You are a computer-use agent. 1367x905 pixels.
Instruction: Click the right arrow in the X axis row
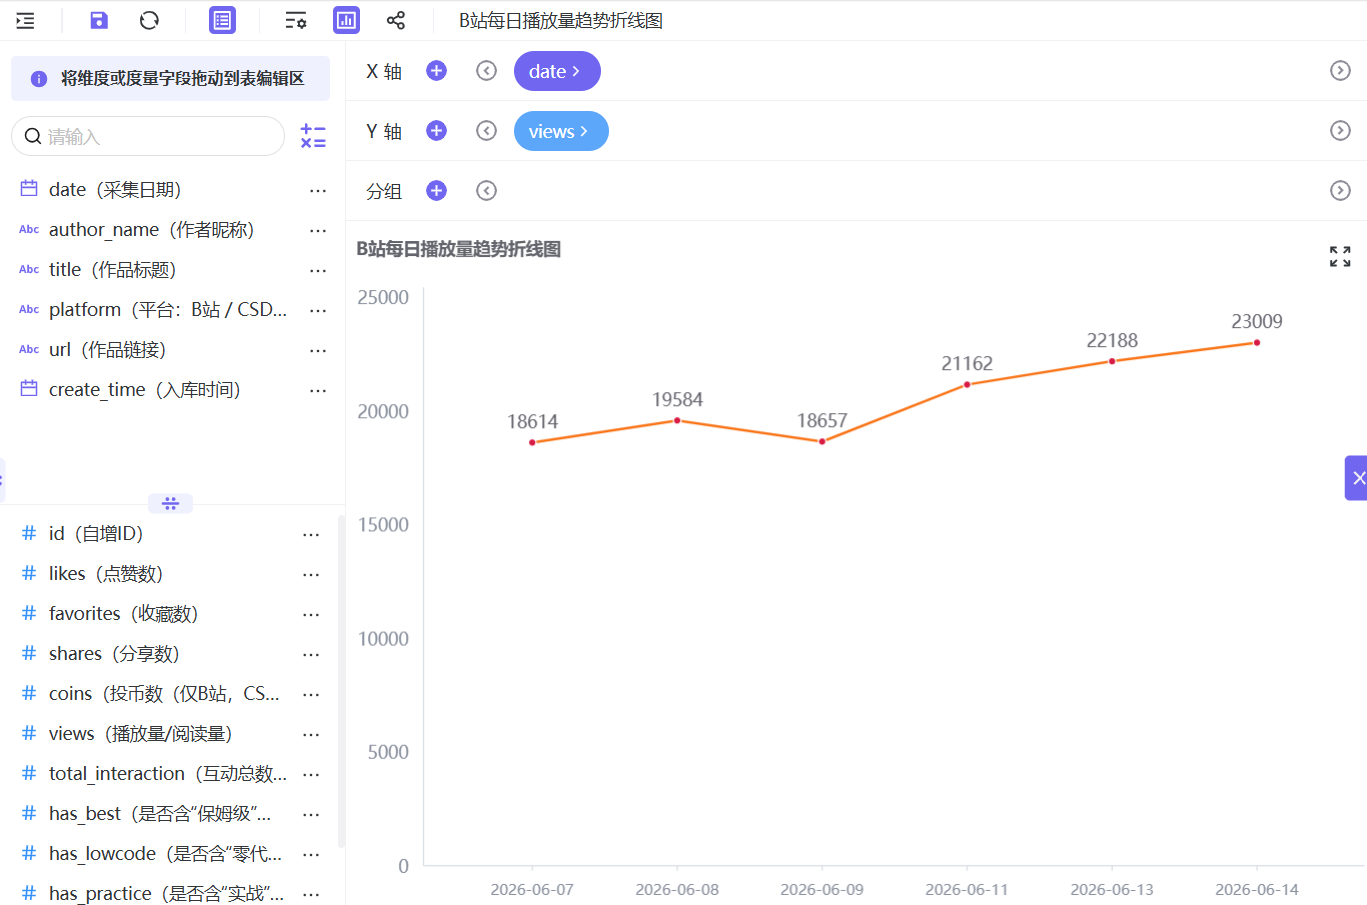click(1340, 71)
